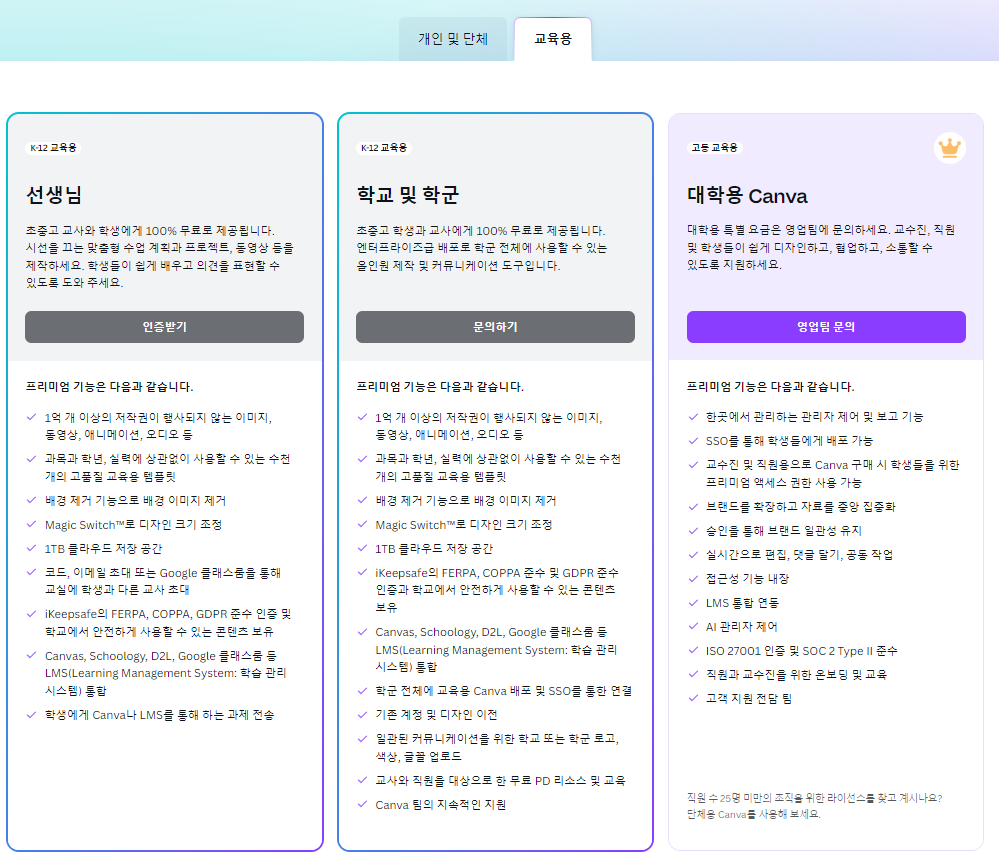Click 'Magic Switch™로 디자인 크기 조정' in 학교 및 학군 card

pyautogui.click(x=464, y=524)
